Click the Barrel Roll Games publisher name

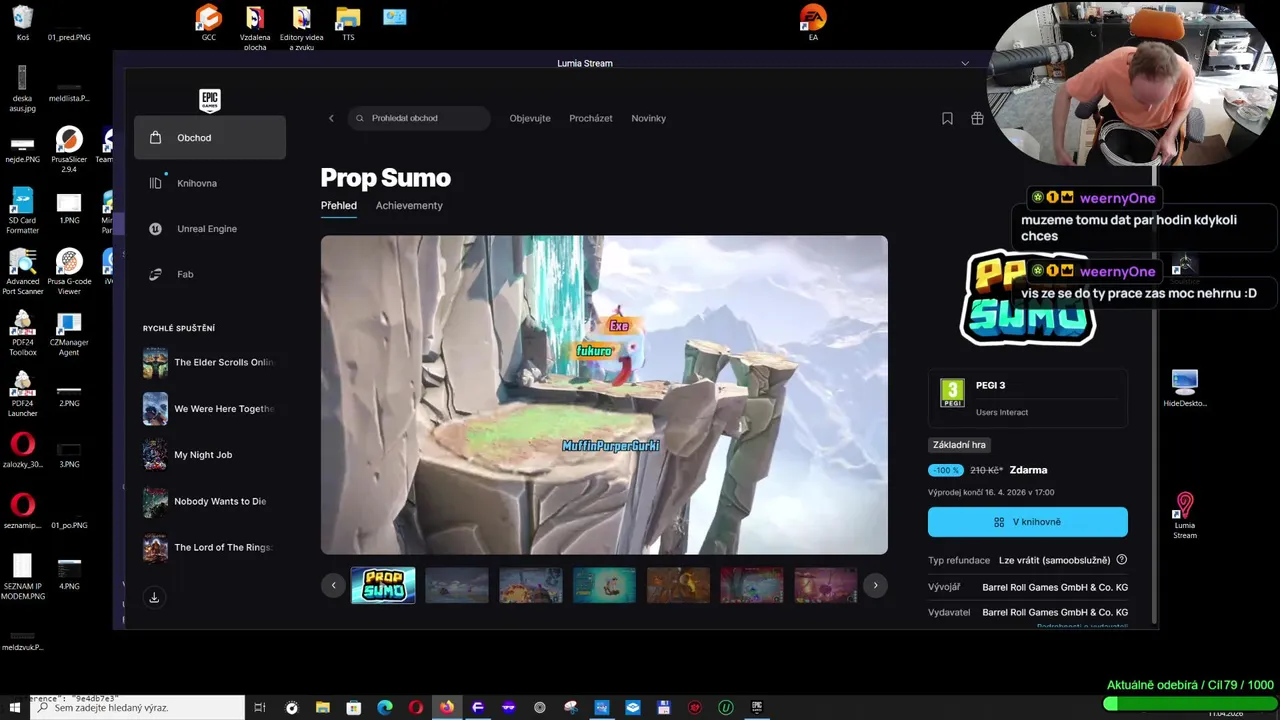[x=1055, y=612]
